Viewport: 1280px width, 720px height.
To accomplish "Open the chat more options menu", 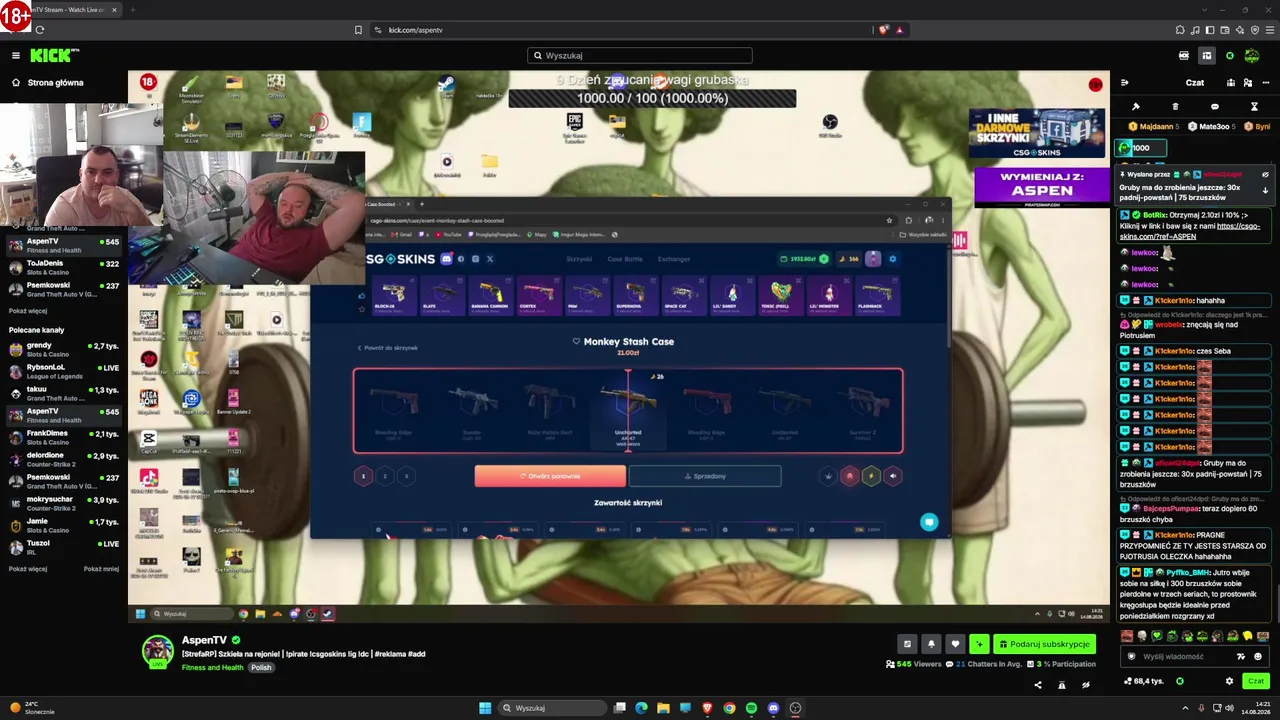I will [1265, 83].
